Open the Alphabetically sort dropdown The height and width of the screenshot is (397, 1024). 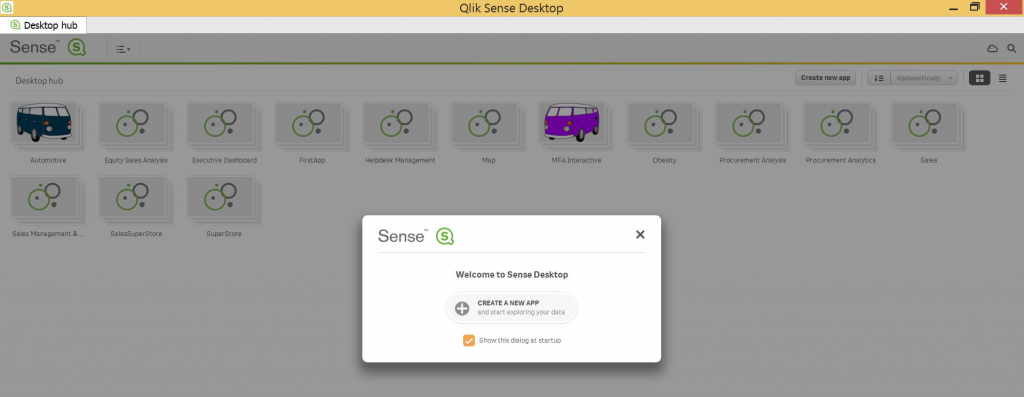coord(924,78)
